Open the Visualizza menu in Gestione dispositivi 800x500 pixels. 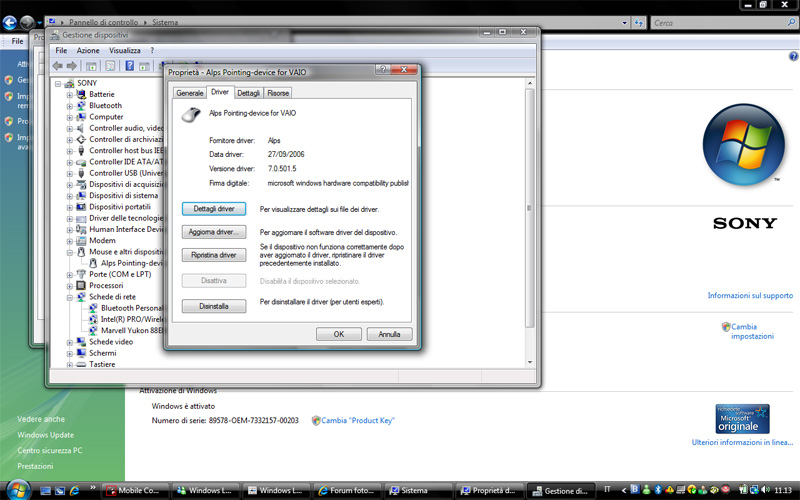[124, 51]
